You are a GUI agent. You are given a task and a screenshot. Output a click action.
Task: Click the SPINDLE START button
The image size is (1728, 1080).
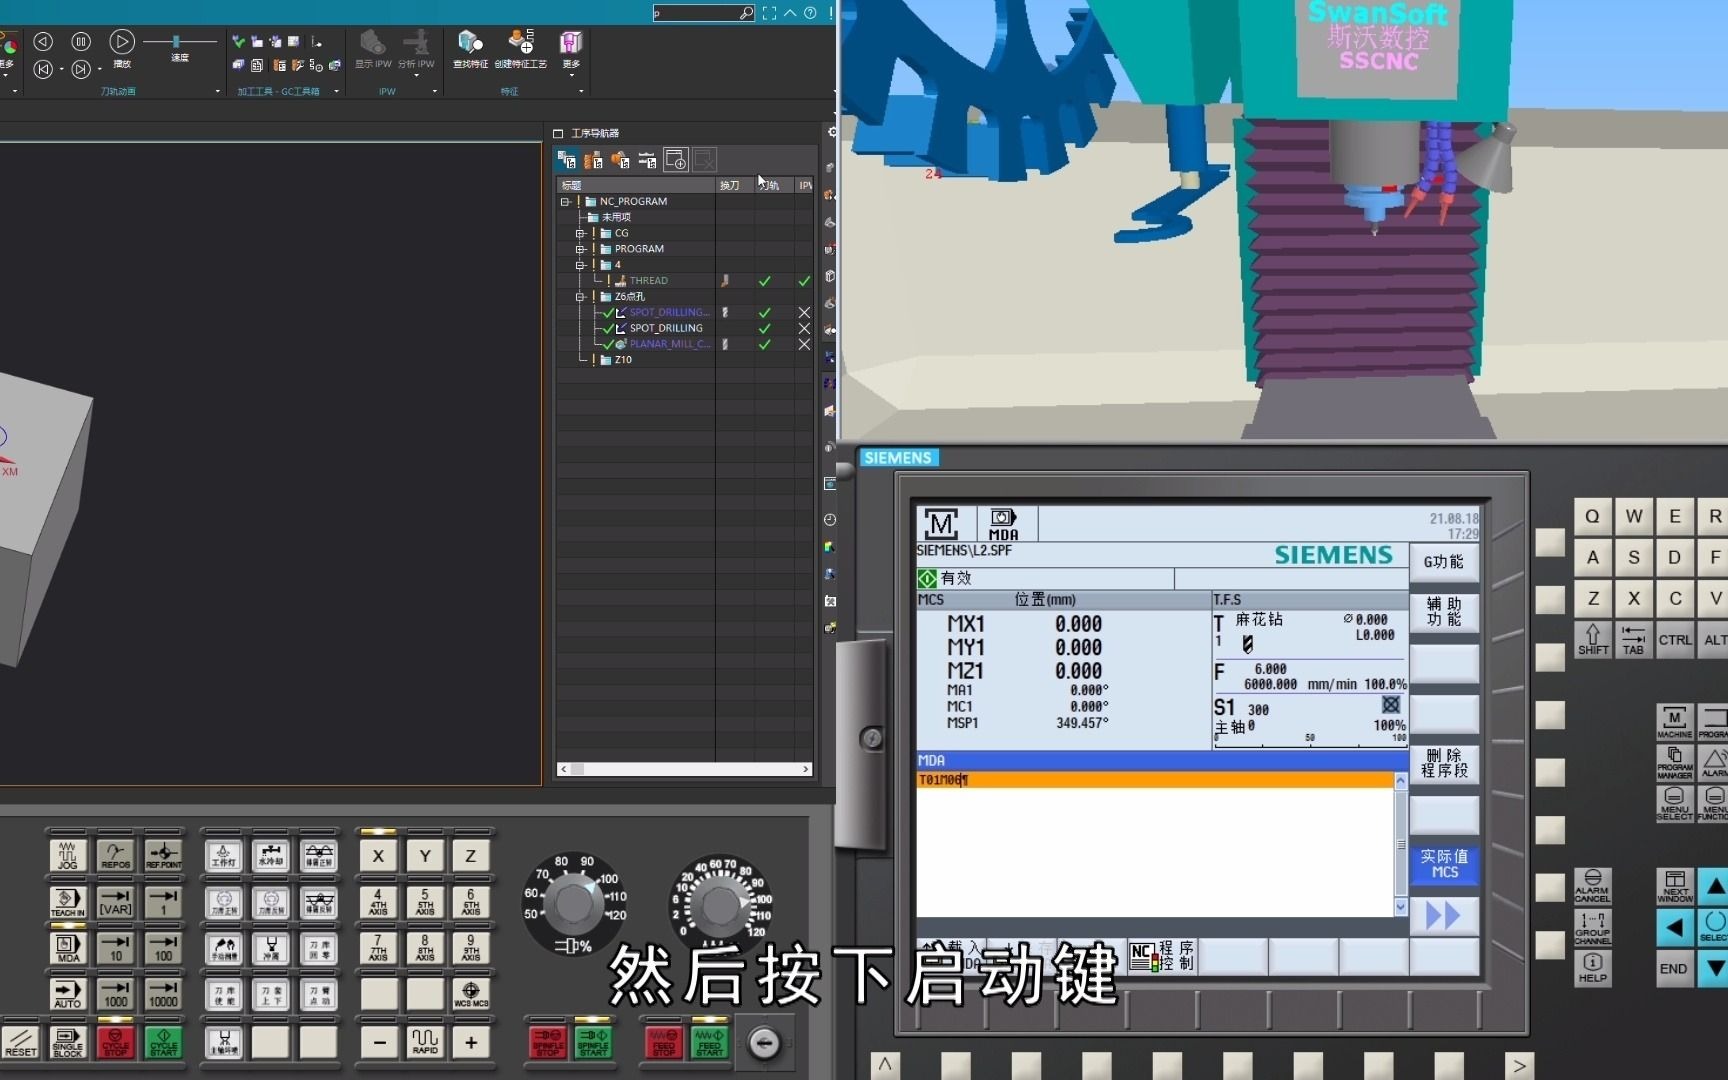(593, 1042)
